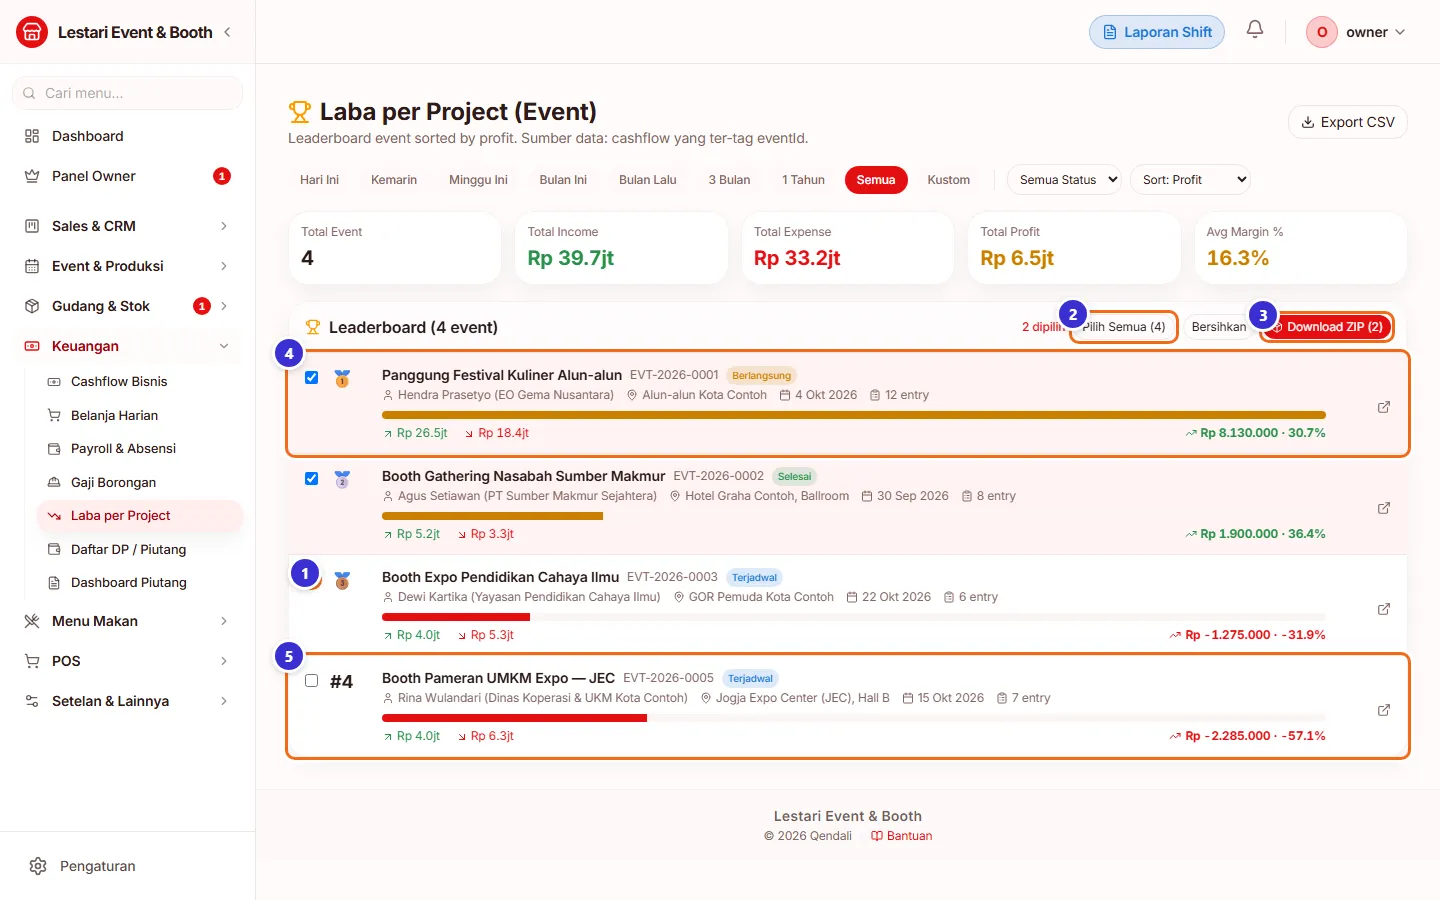Expand the Sales & CRM menu
This screenshot has height=900, width=1440.
click(x=128, y=226)
